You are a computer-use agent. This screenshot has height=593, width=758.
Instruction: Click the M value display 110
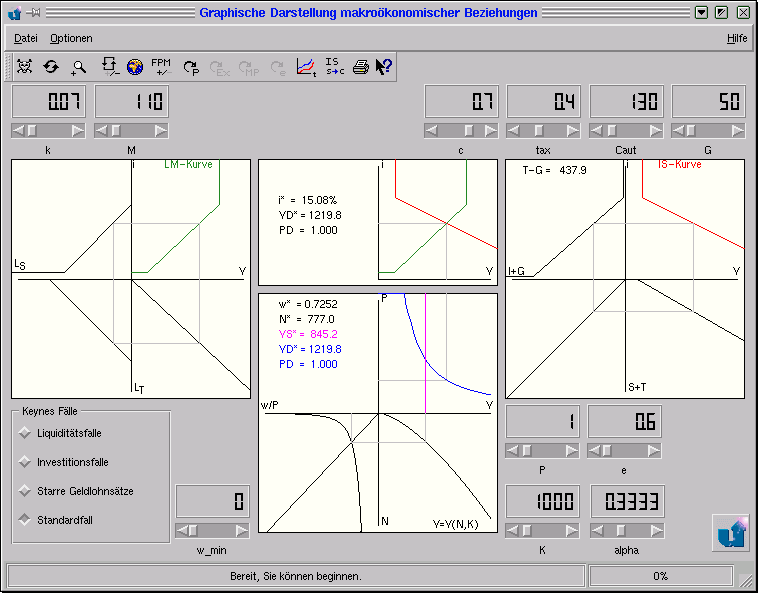pos(132,101)
